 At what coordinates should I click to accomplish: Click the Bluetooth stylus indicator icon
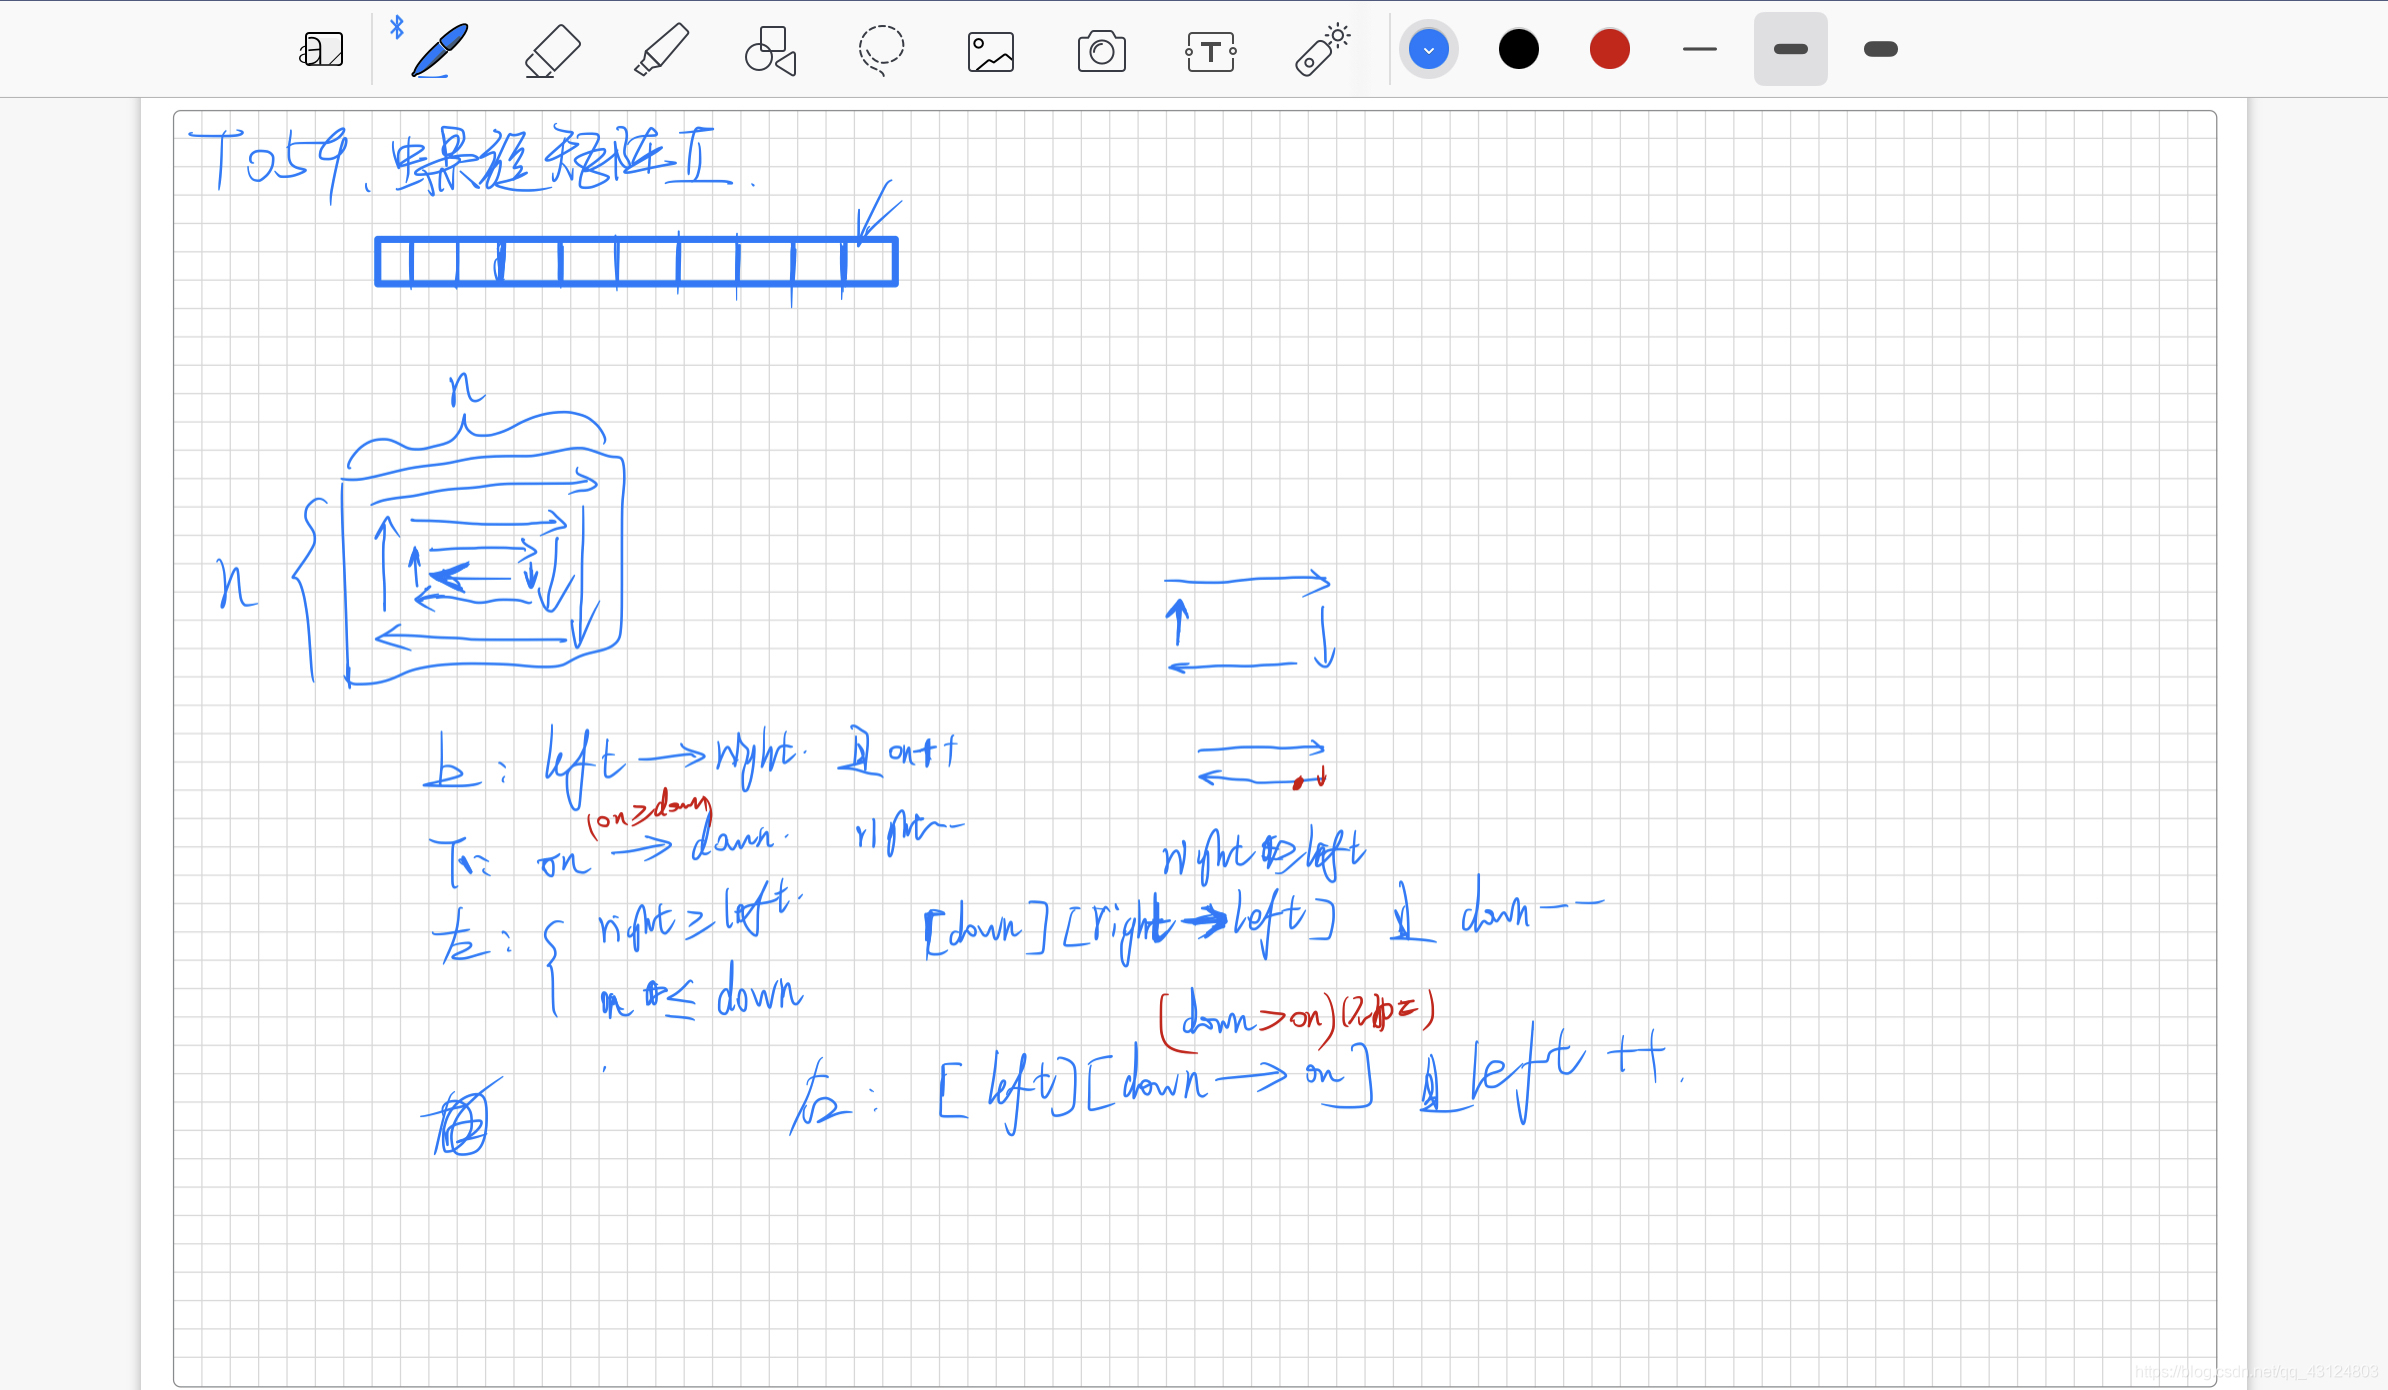(x=397, y=27)
